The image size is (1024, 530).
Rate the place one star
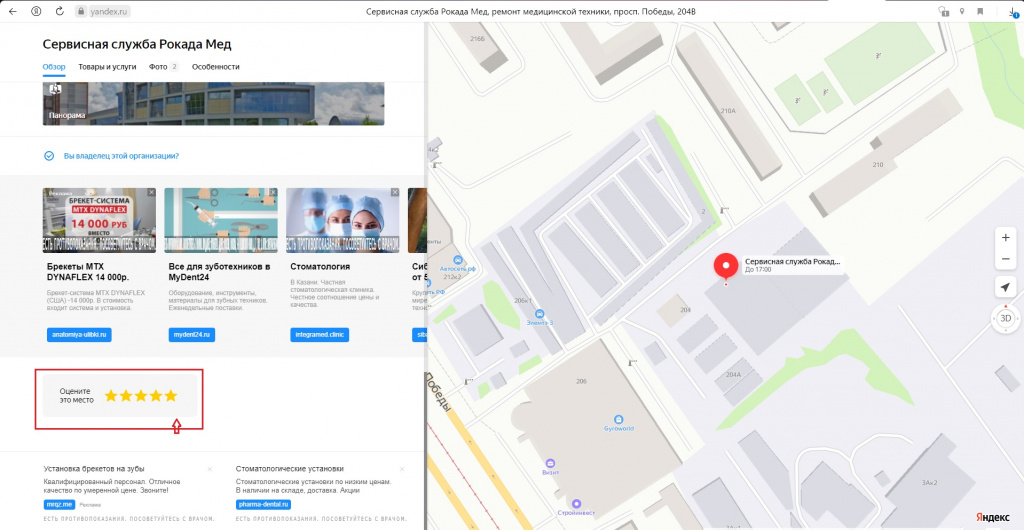(x=111, y=396)
